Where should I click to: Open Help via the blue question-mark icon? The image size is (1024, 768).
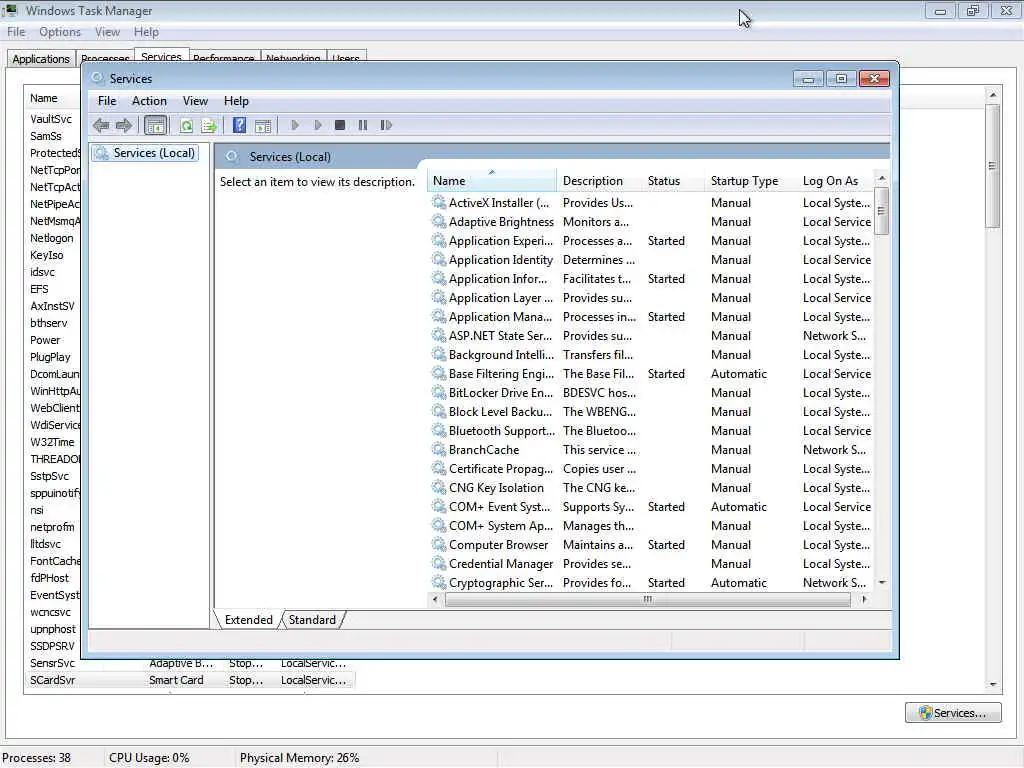(240, 125)
